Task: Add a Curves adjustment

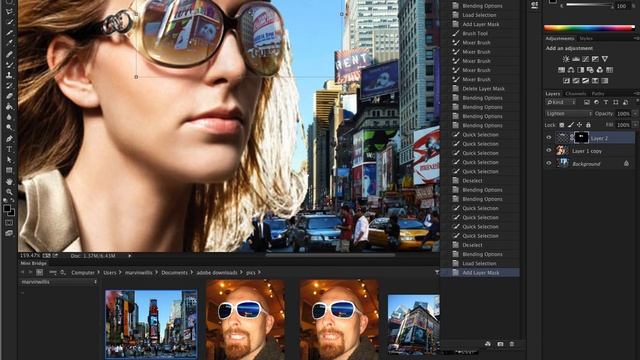Action: 585,59
